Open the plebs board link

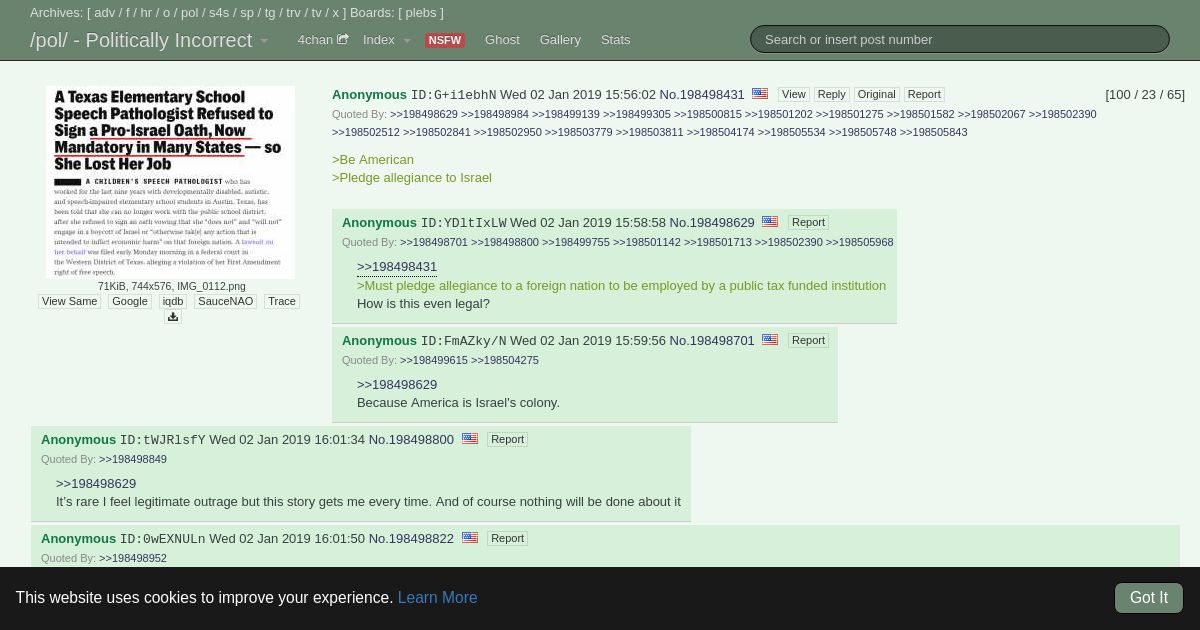(x=421, y=13)
